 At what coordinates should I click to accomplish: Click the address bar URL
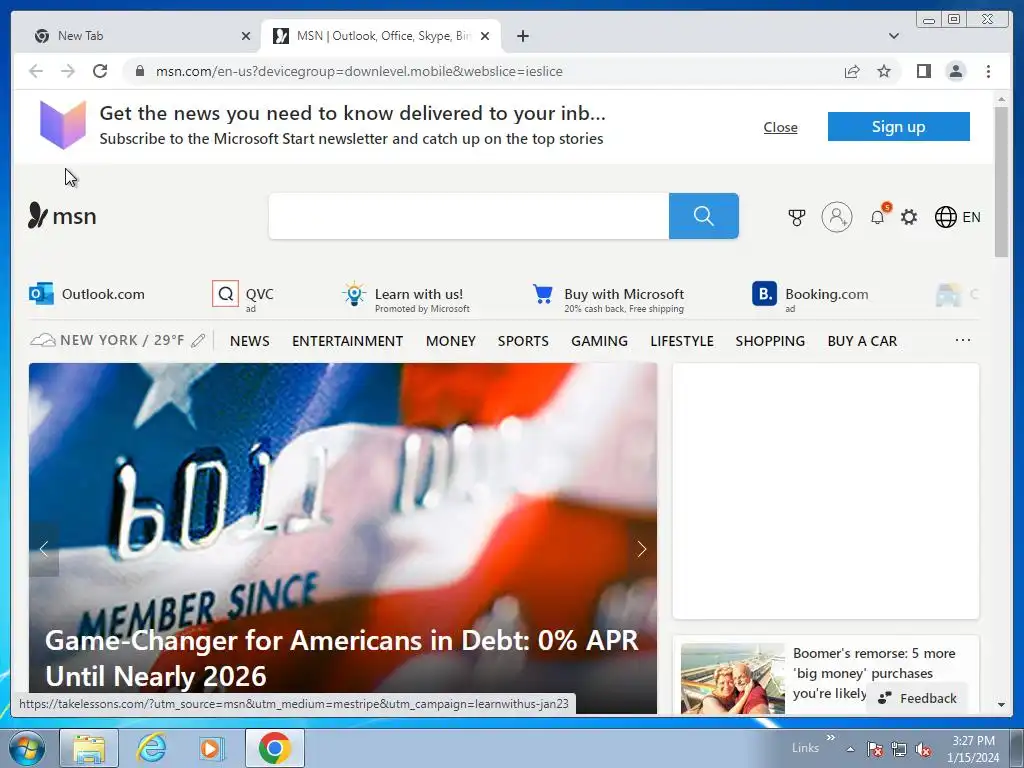(359, 71)
